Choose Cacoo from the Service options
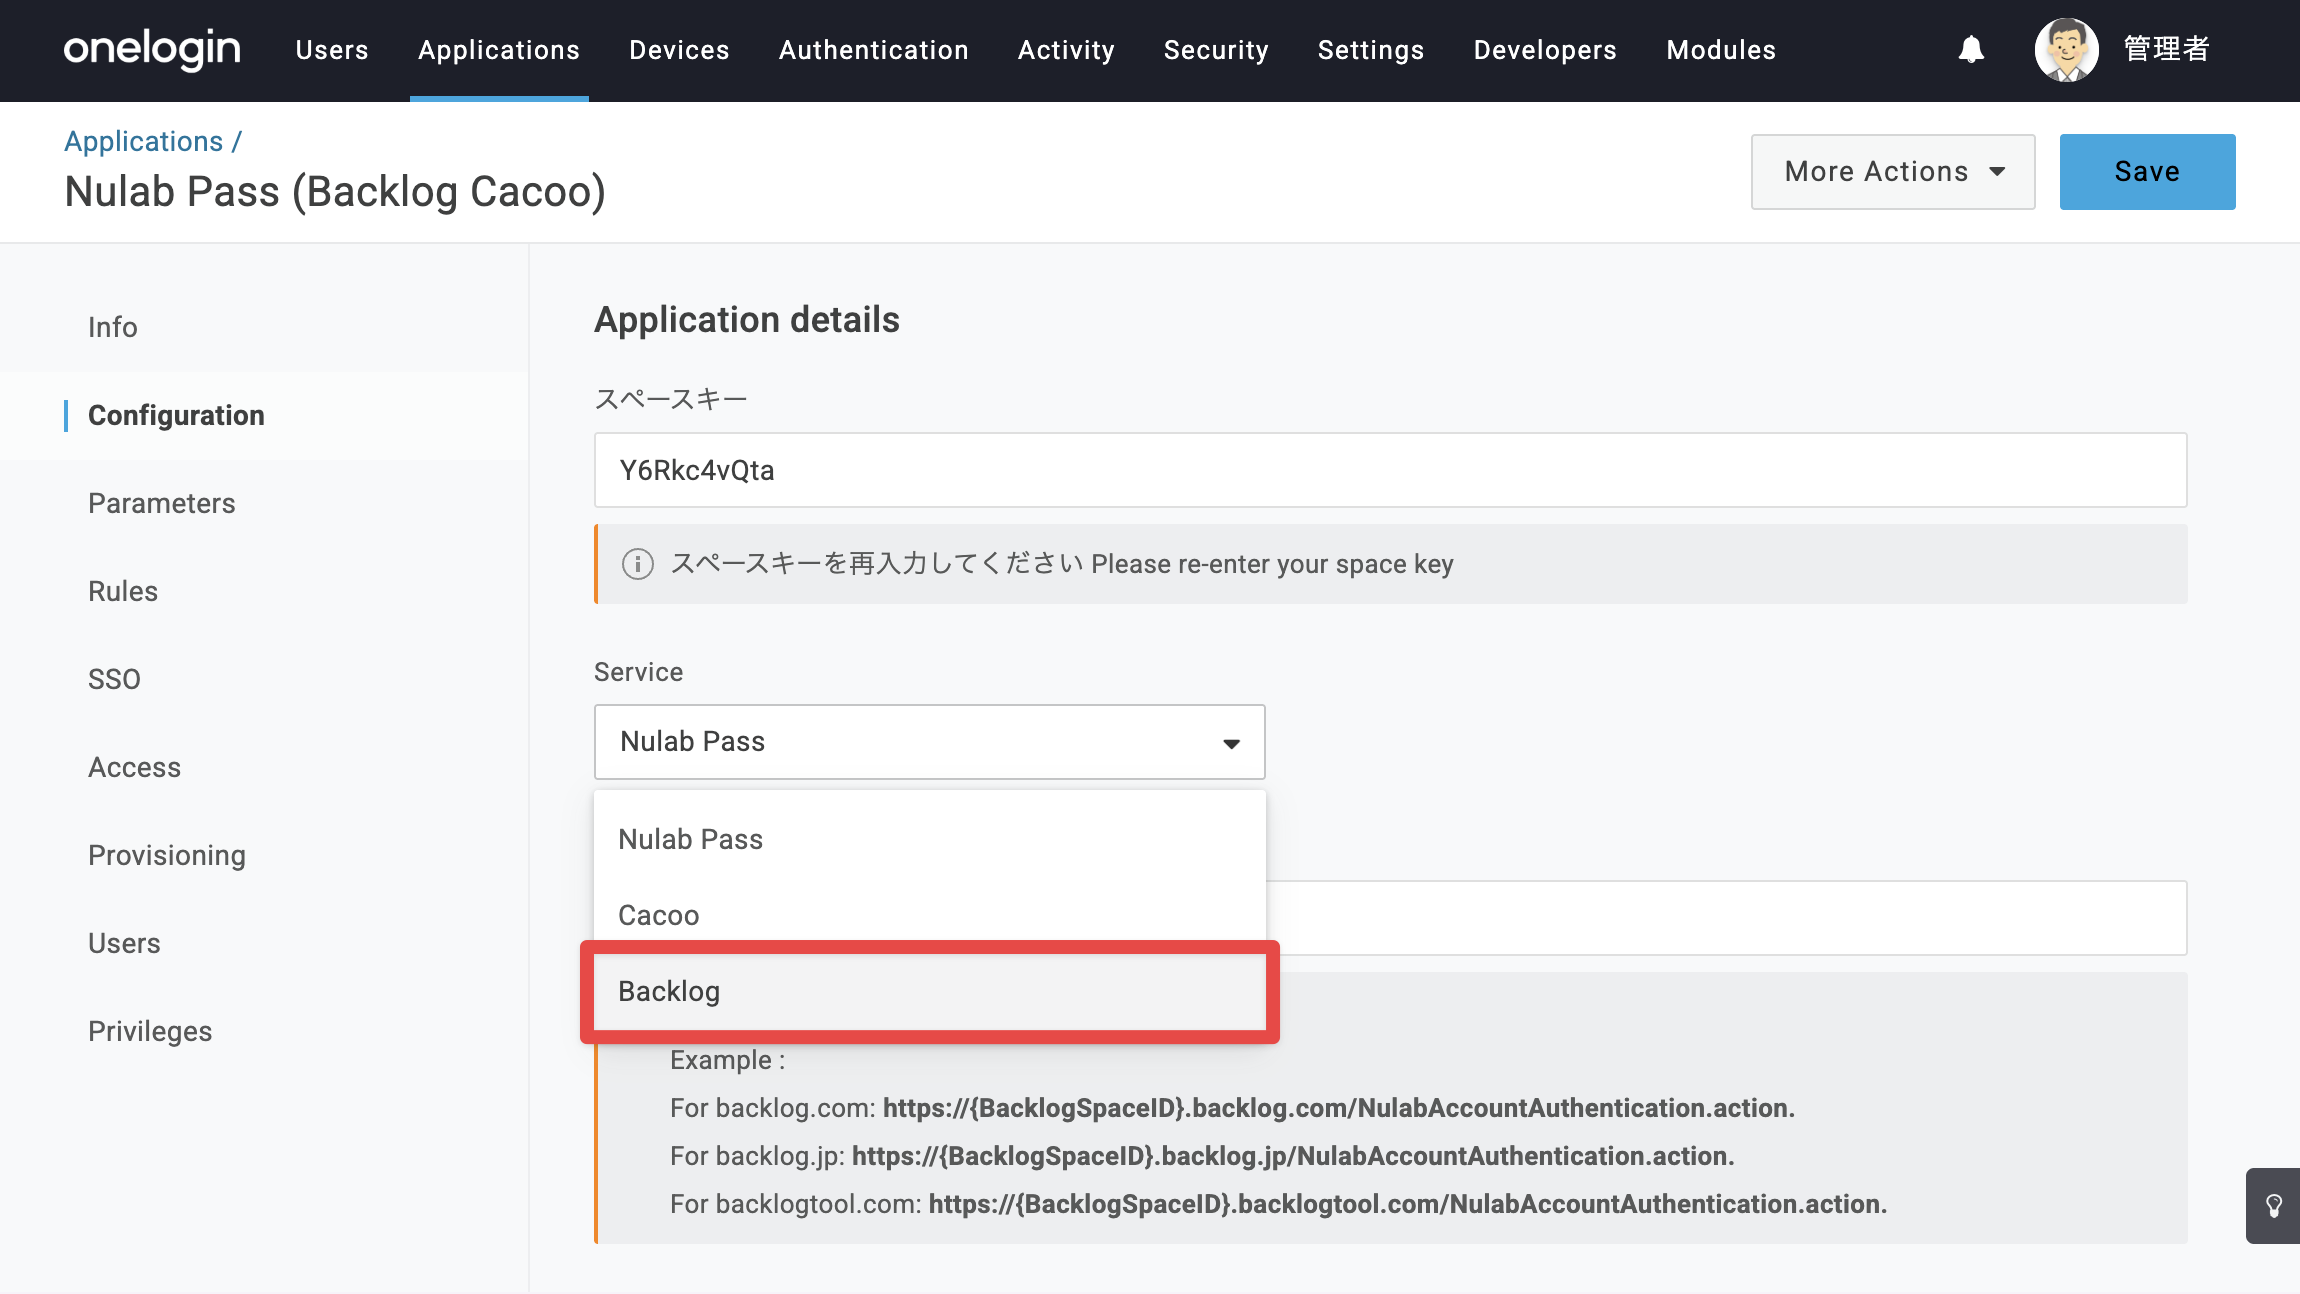The height and width of the screenshot is (1294, 2300). (x=930, y=915)
